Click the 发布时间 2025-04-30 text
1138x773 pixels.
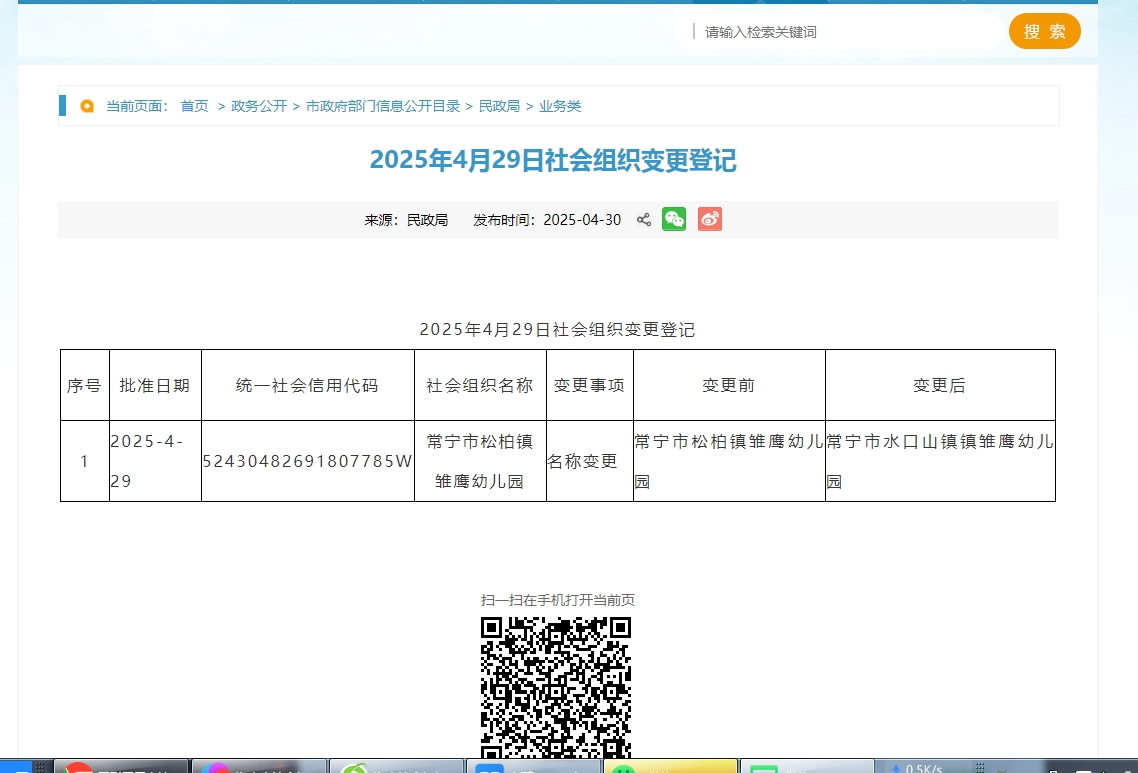point(547,220)
